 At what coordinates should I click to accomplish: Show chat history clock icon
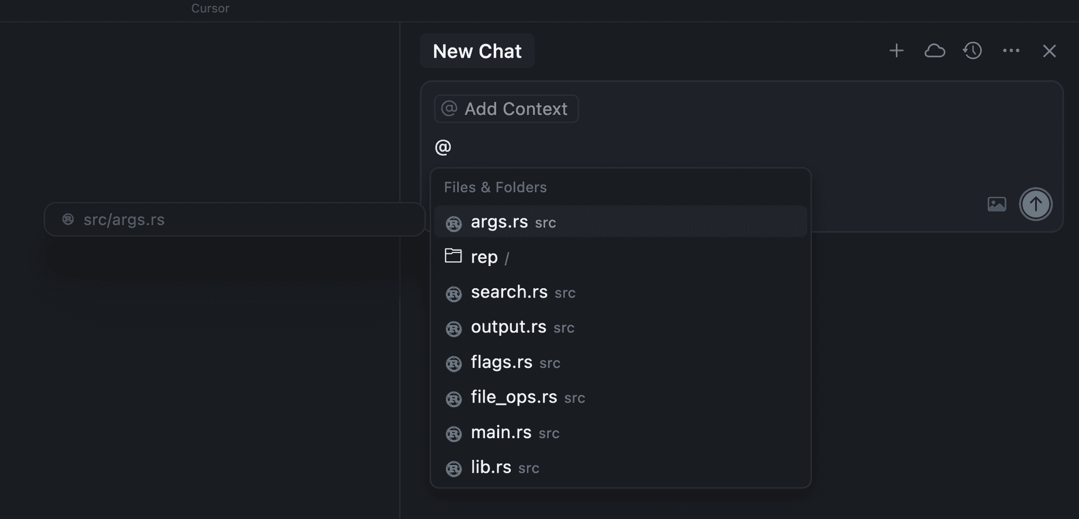click(x=972, y=51)
